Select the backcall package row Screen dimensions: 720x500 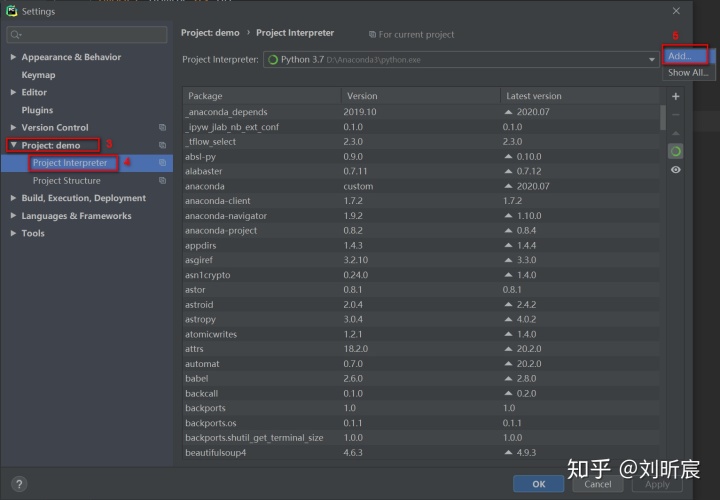421,393
